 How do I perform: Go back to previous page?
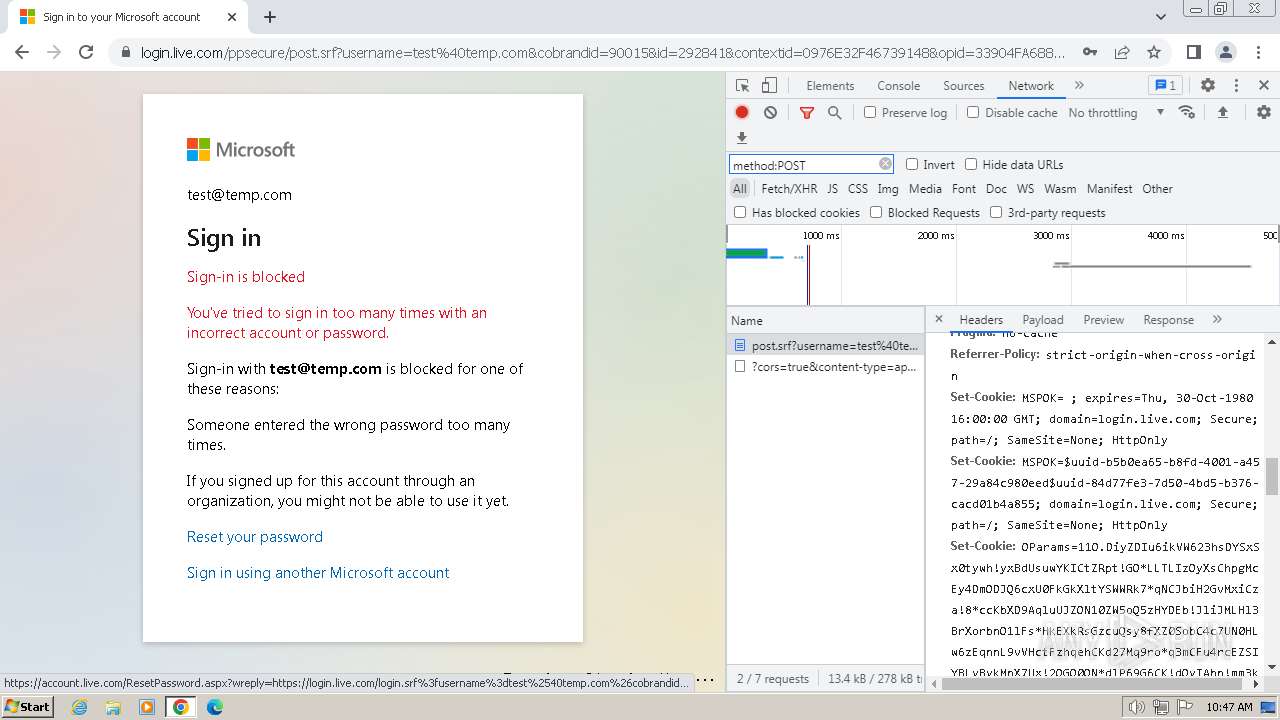[22, 52]
